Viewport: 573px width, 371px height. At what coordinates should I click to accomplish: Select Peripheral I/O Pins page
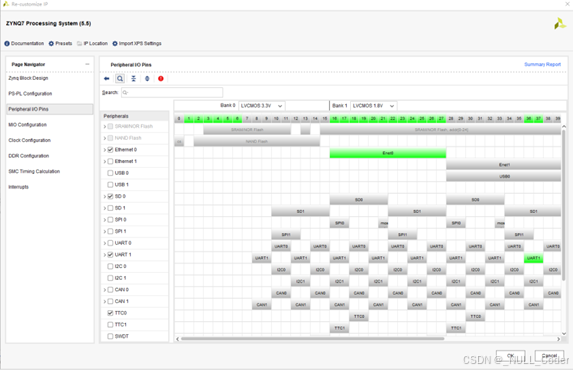50,109
